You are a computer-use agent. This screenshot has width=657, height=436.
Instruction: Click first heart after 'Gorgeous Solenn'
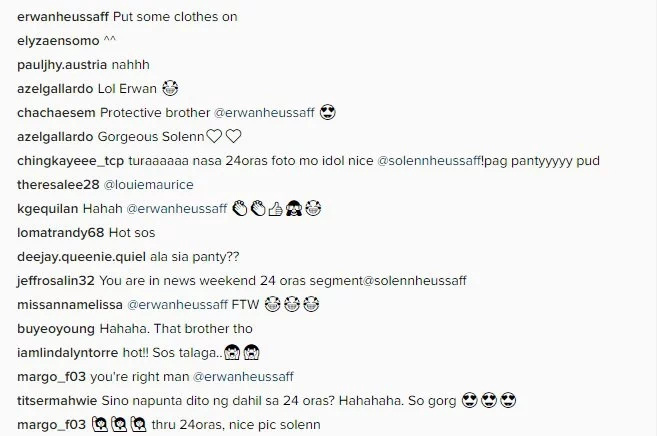[214, 137]
